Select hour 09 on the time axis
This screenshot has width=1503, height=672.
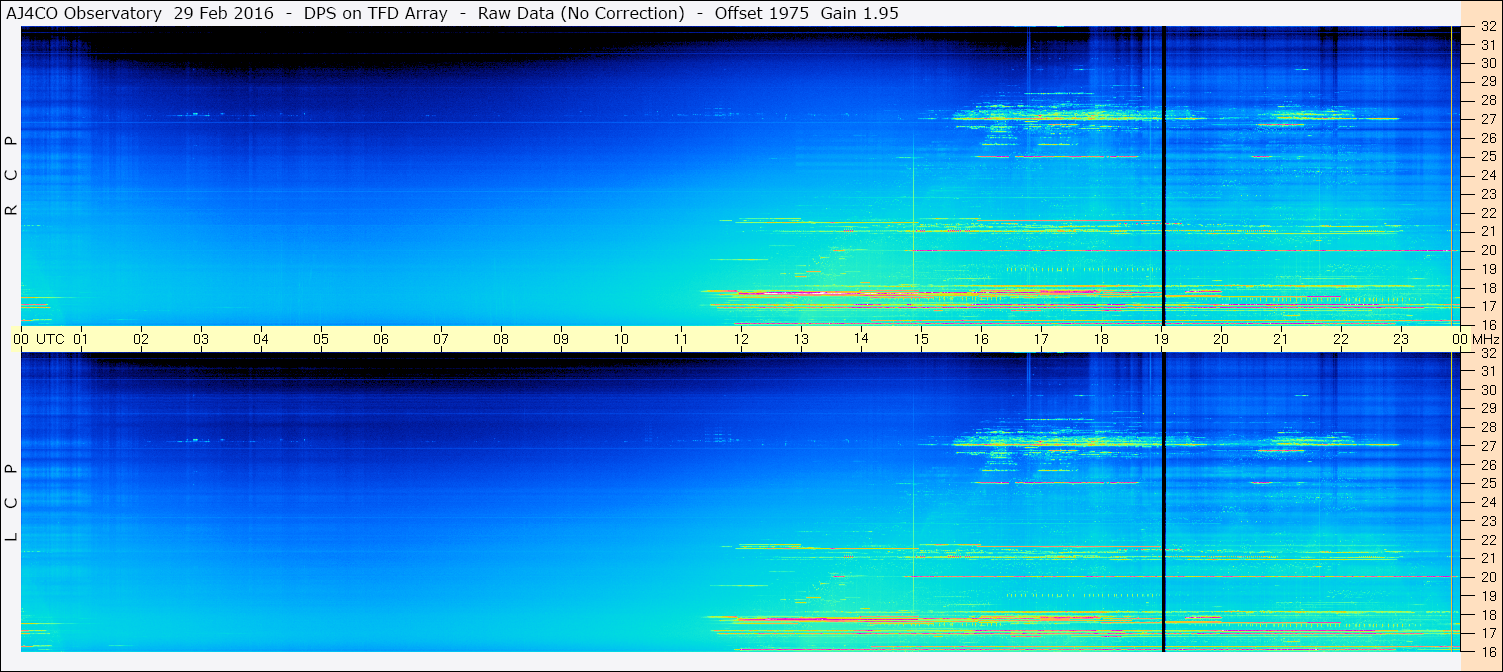pos(561,339)
